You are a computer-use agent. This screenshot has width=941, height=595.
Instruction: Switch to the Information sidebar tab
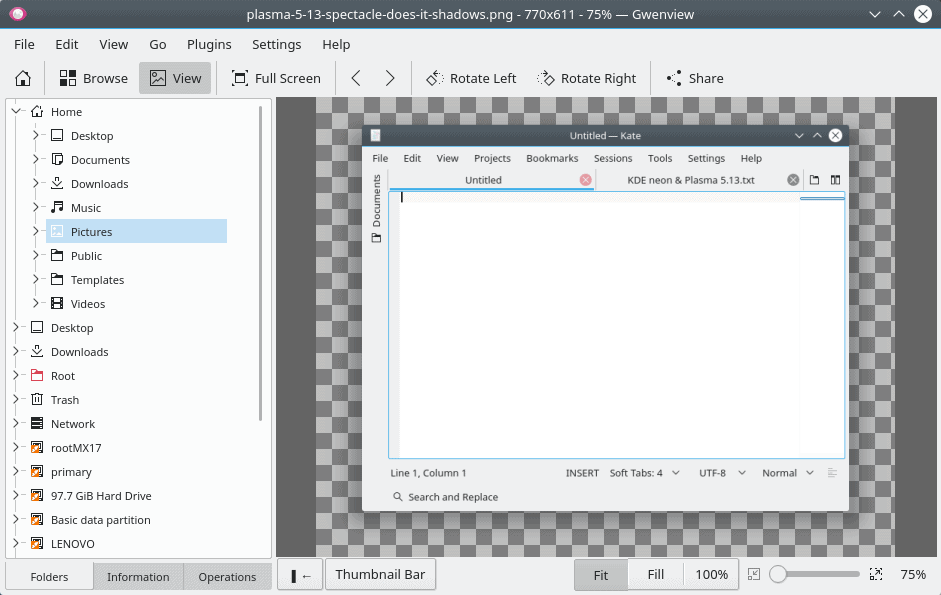pos(138,576)
